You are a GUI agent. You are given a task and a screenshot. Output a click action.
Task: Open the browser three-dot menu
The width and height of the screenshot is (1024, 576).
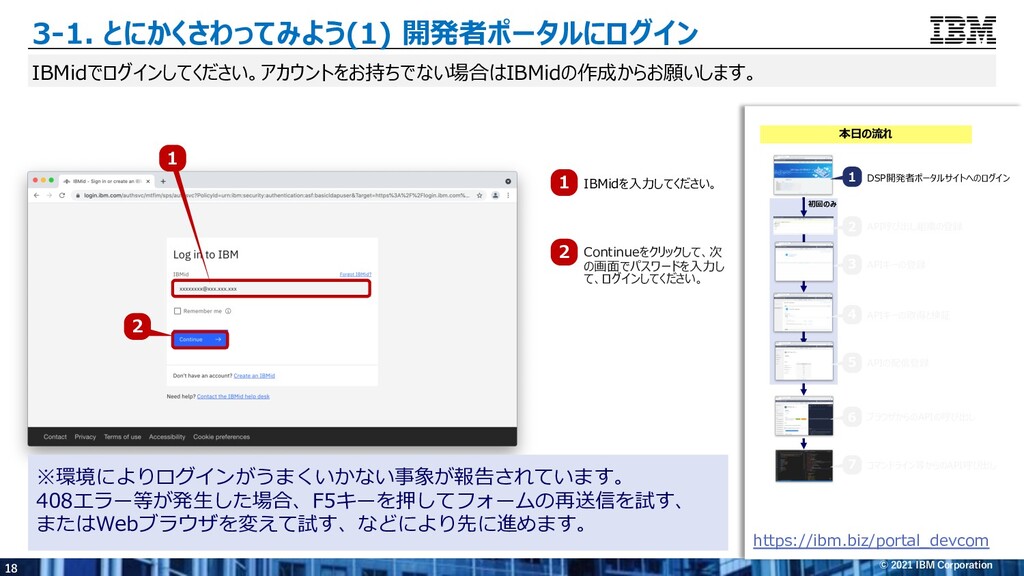pos(508,195)
